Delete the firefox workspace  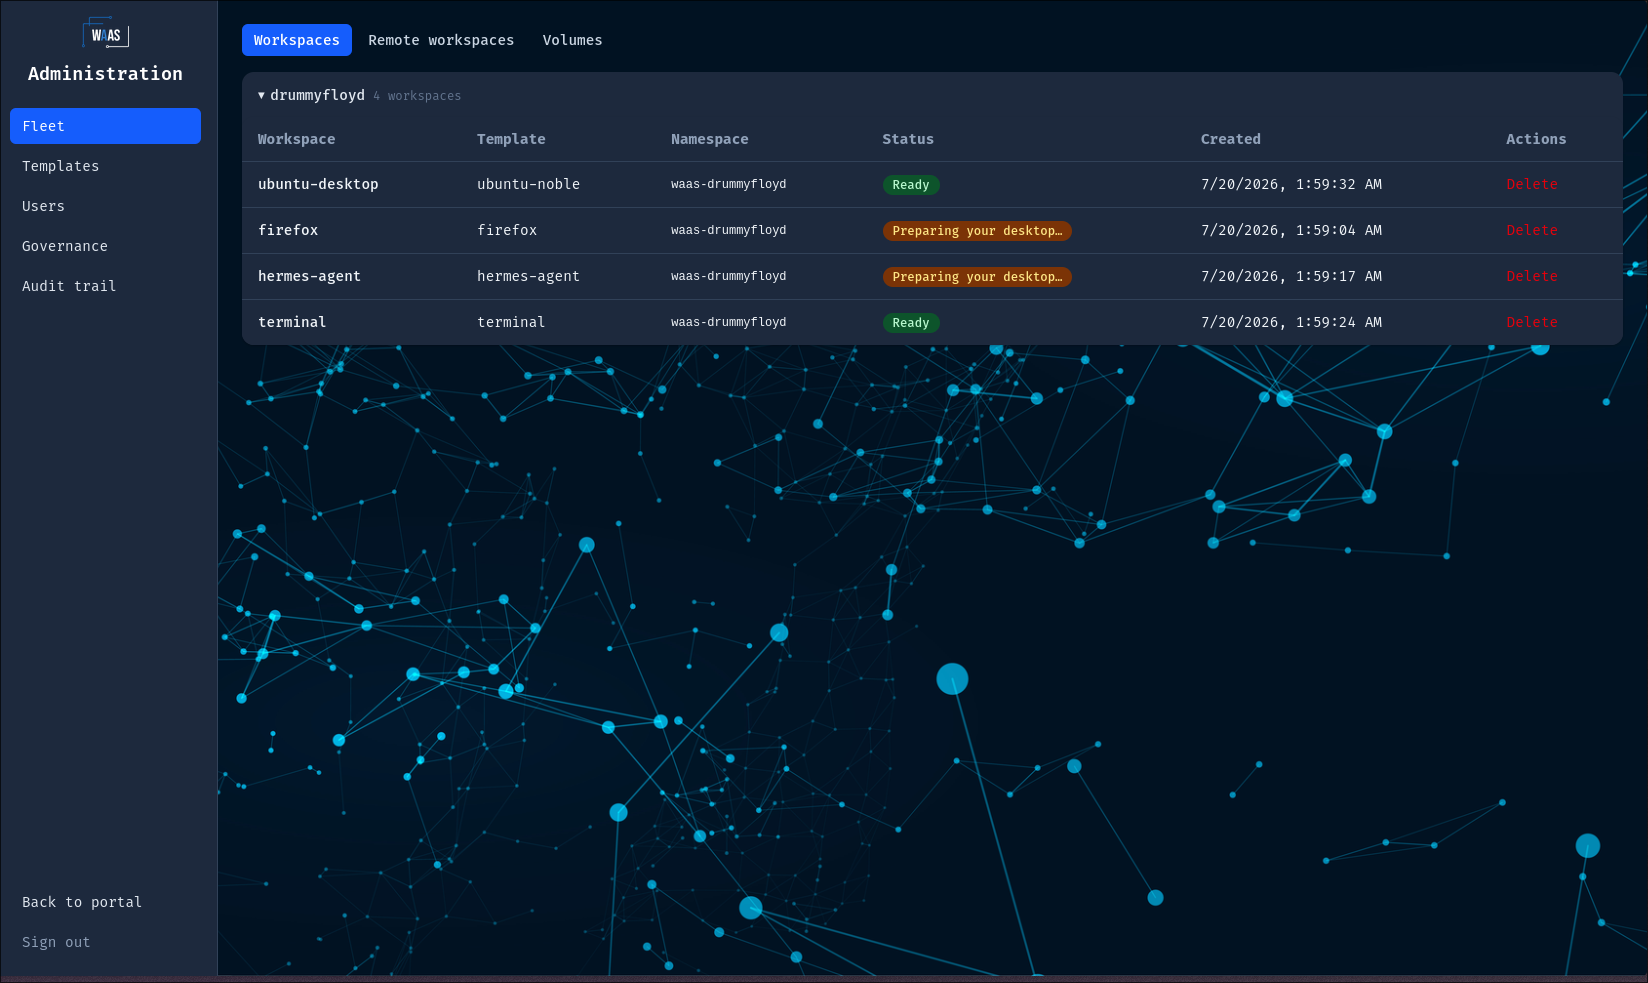point(1532,230)
